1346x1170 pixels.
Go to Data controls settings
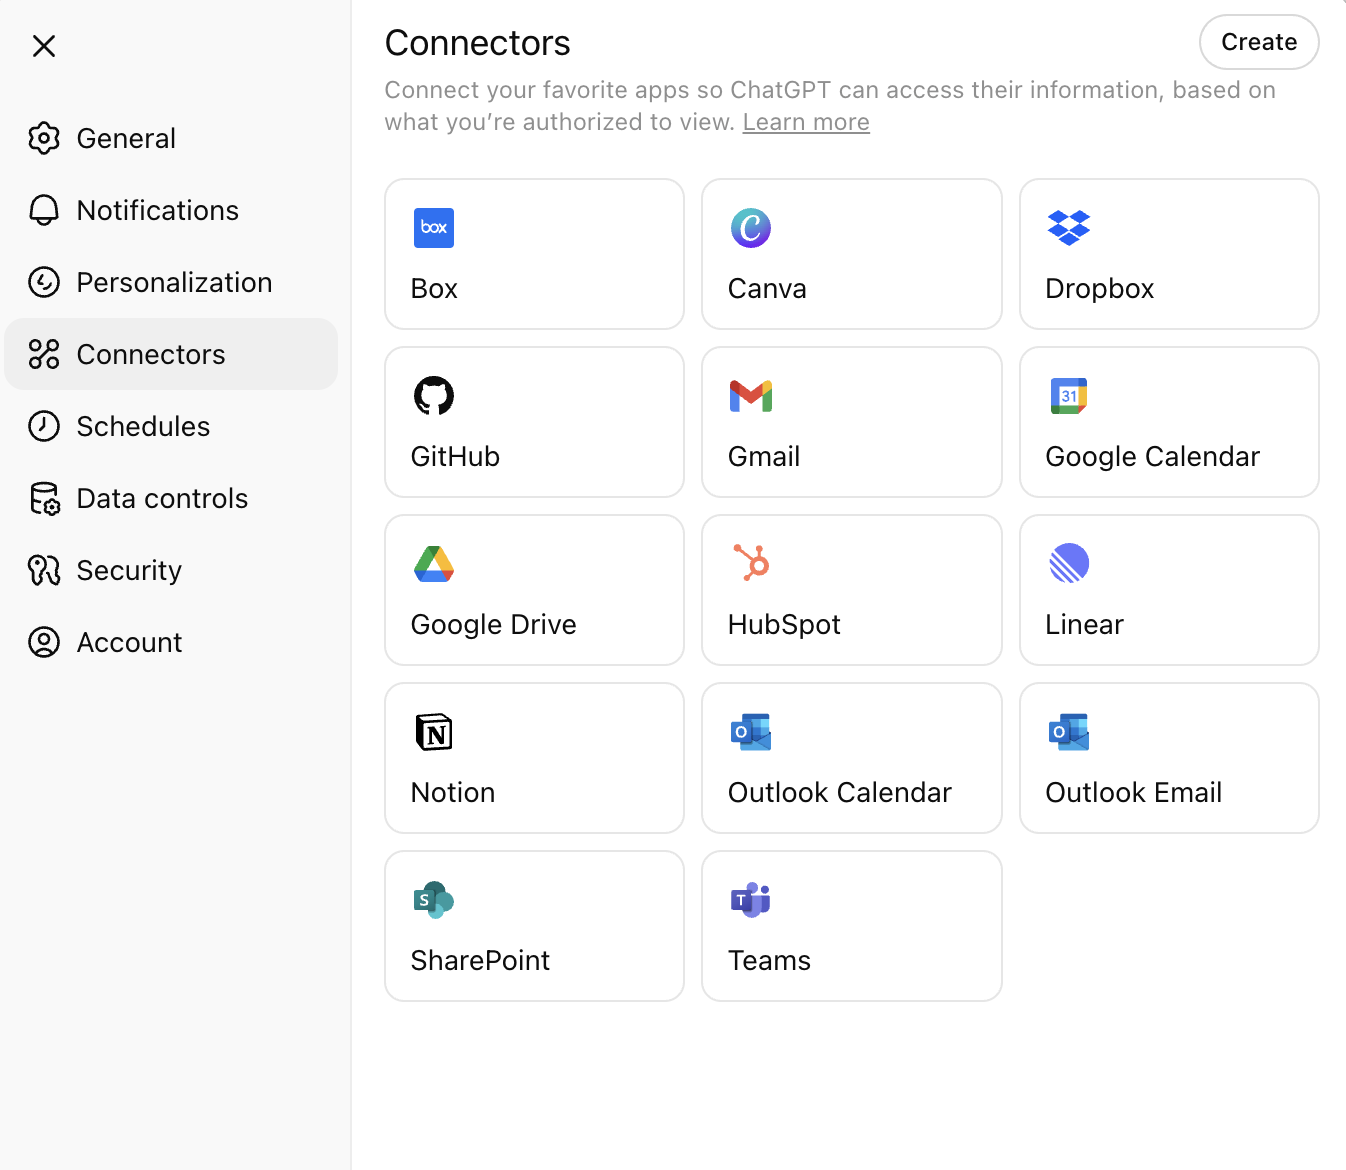(x=162, y=498)
